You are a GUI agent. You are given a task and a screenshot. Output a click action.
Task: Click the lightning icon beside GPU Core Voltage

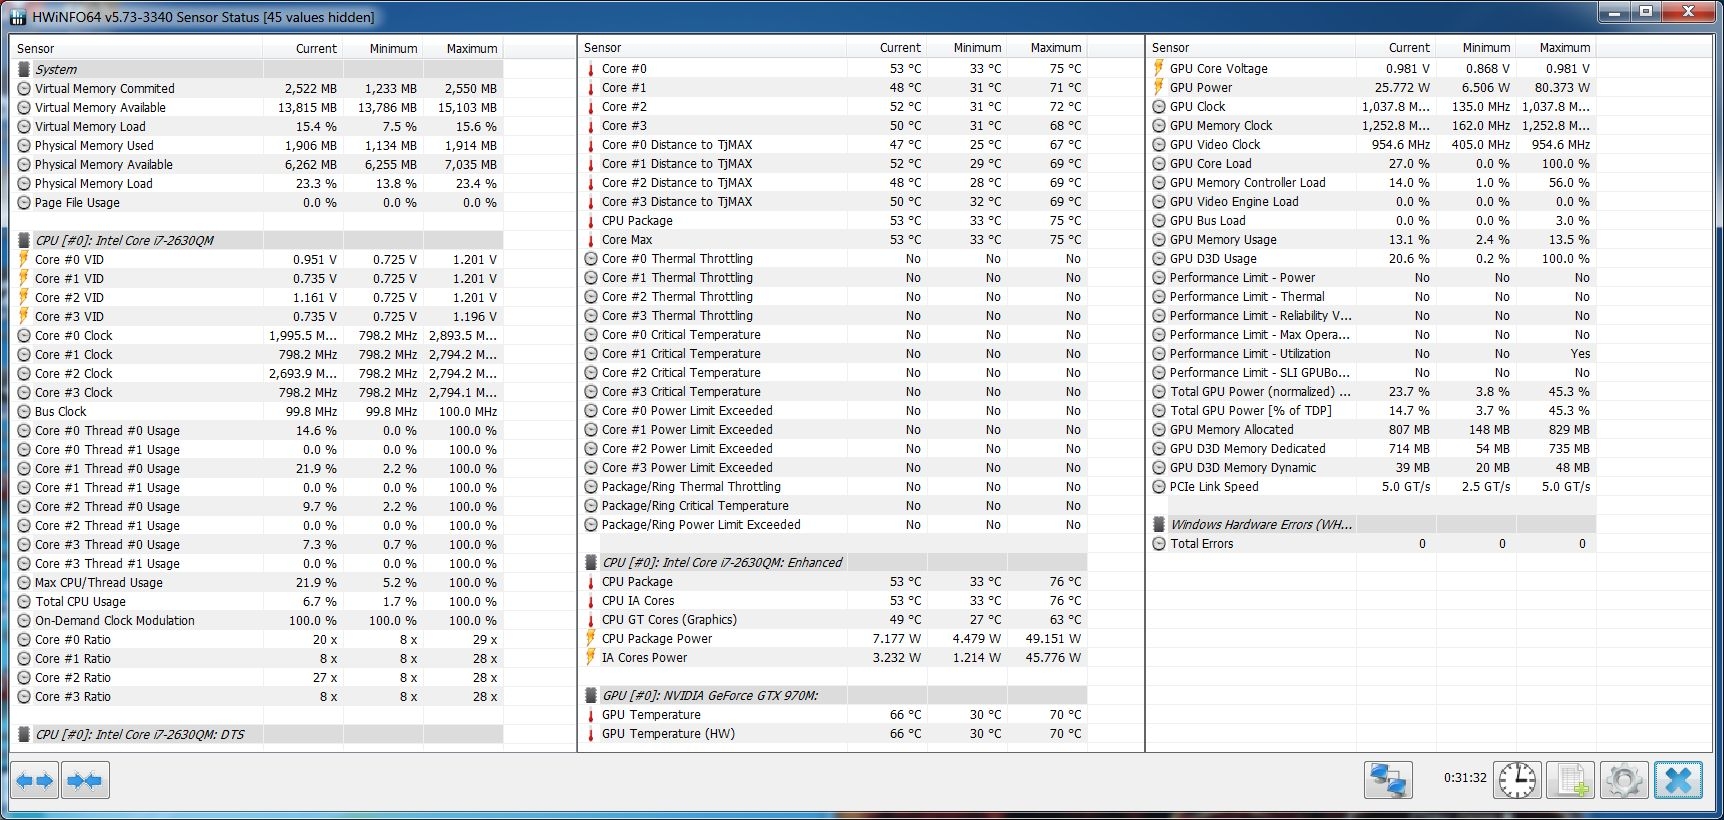(x=1159, y=68)
